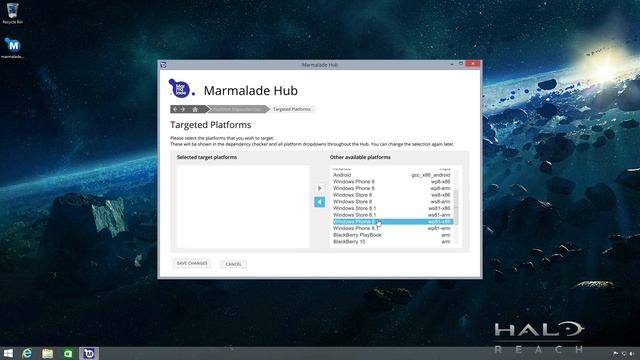The height and width of the screenshot is (360, 640).
Task: Minimize the Marmalade Hub window
Action: (x=452, y=64)
